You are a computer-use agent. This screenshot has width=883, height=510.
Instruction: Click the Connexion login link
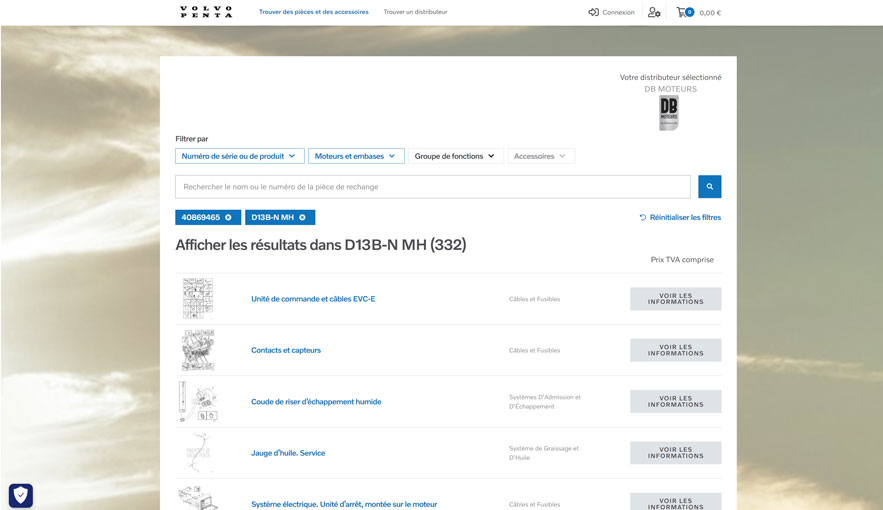click(611, 12)
